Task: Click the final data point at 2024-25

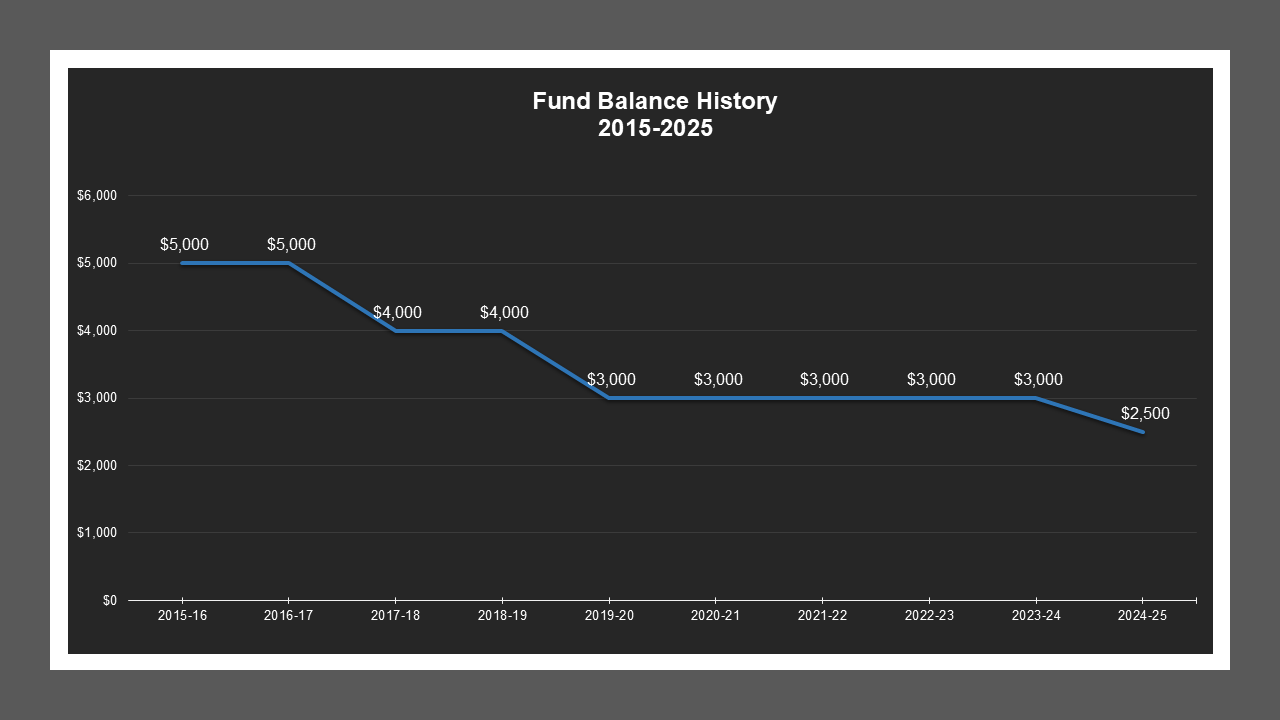Action: pyautogui.click(x=1144, y=431)
